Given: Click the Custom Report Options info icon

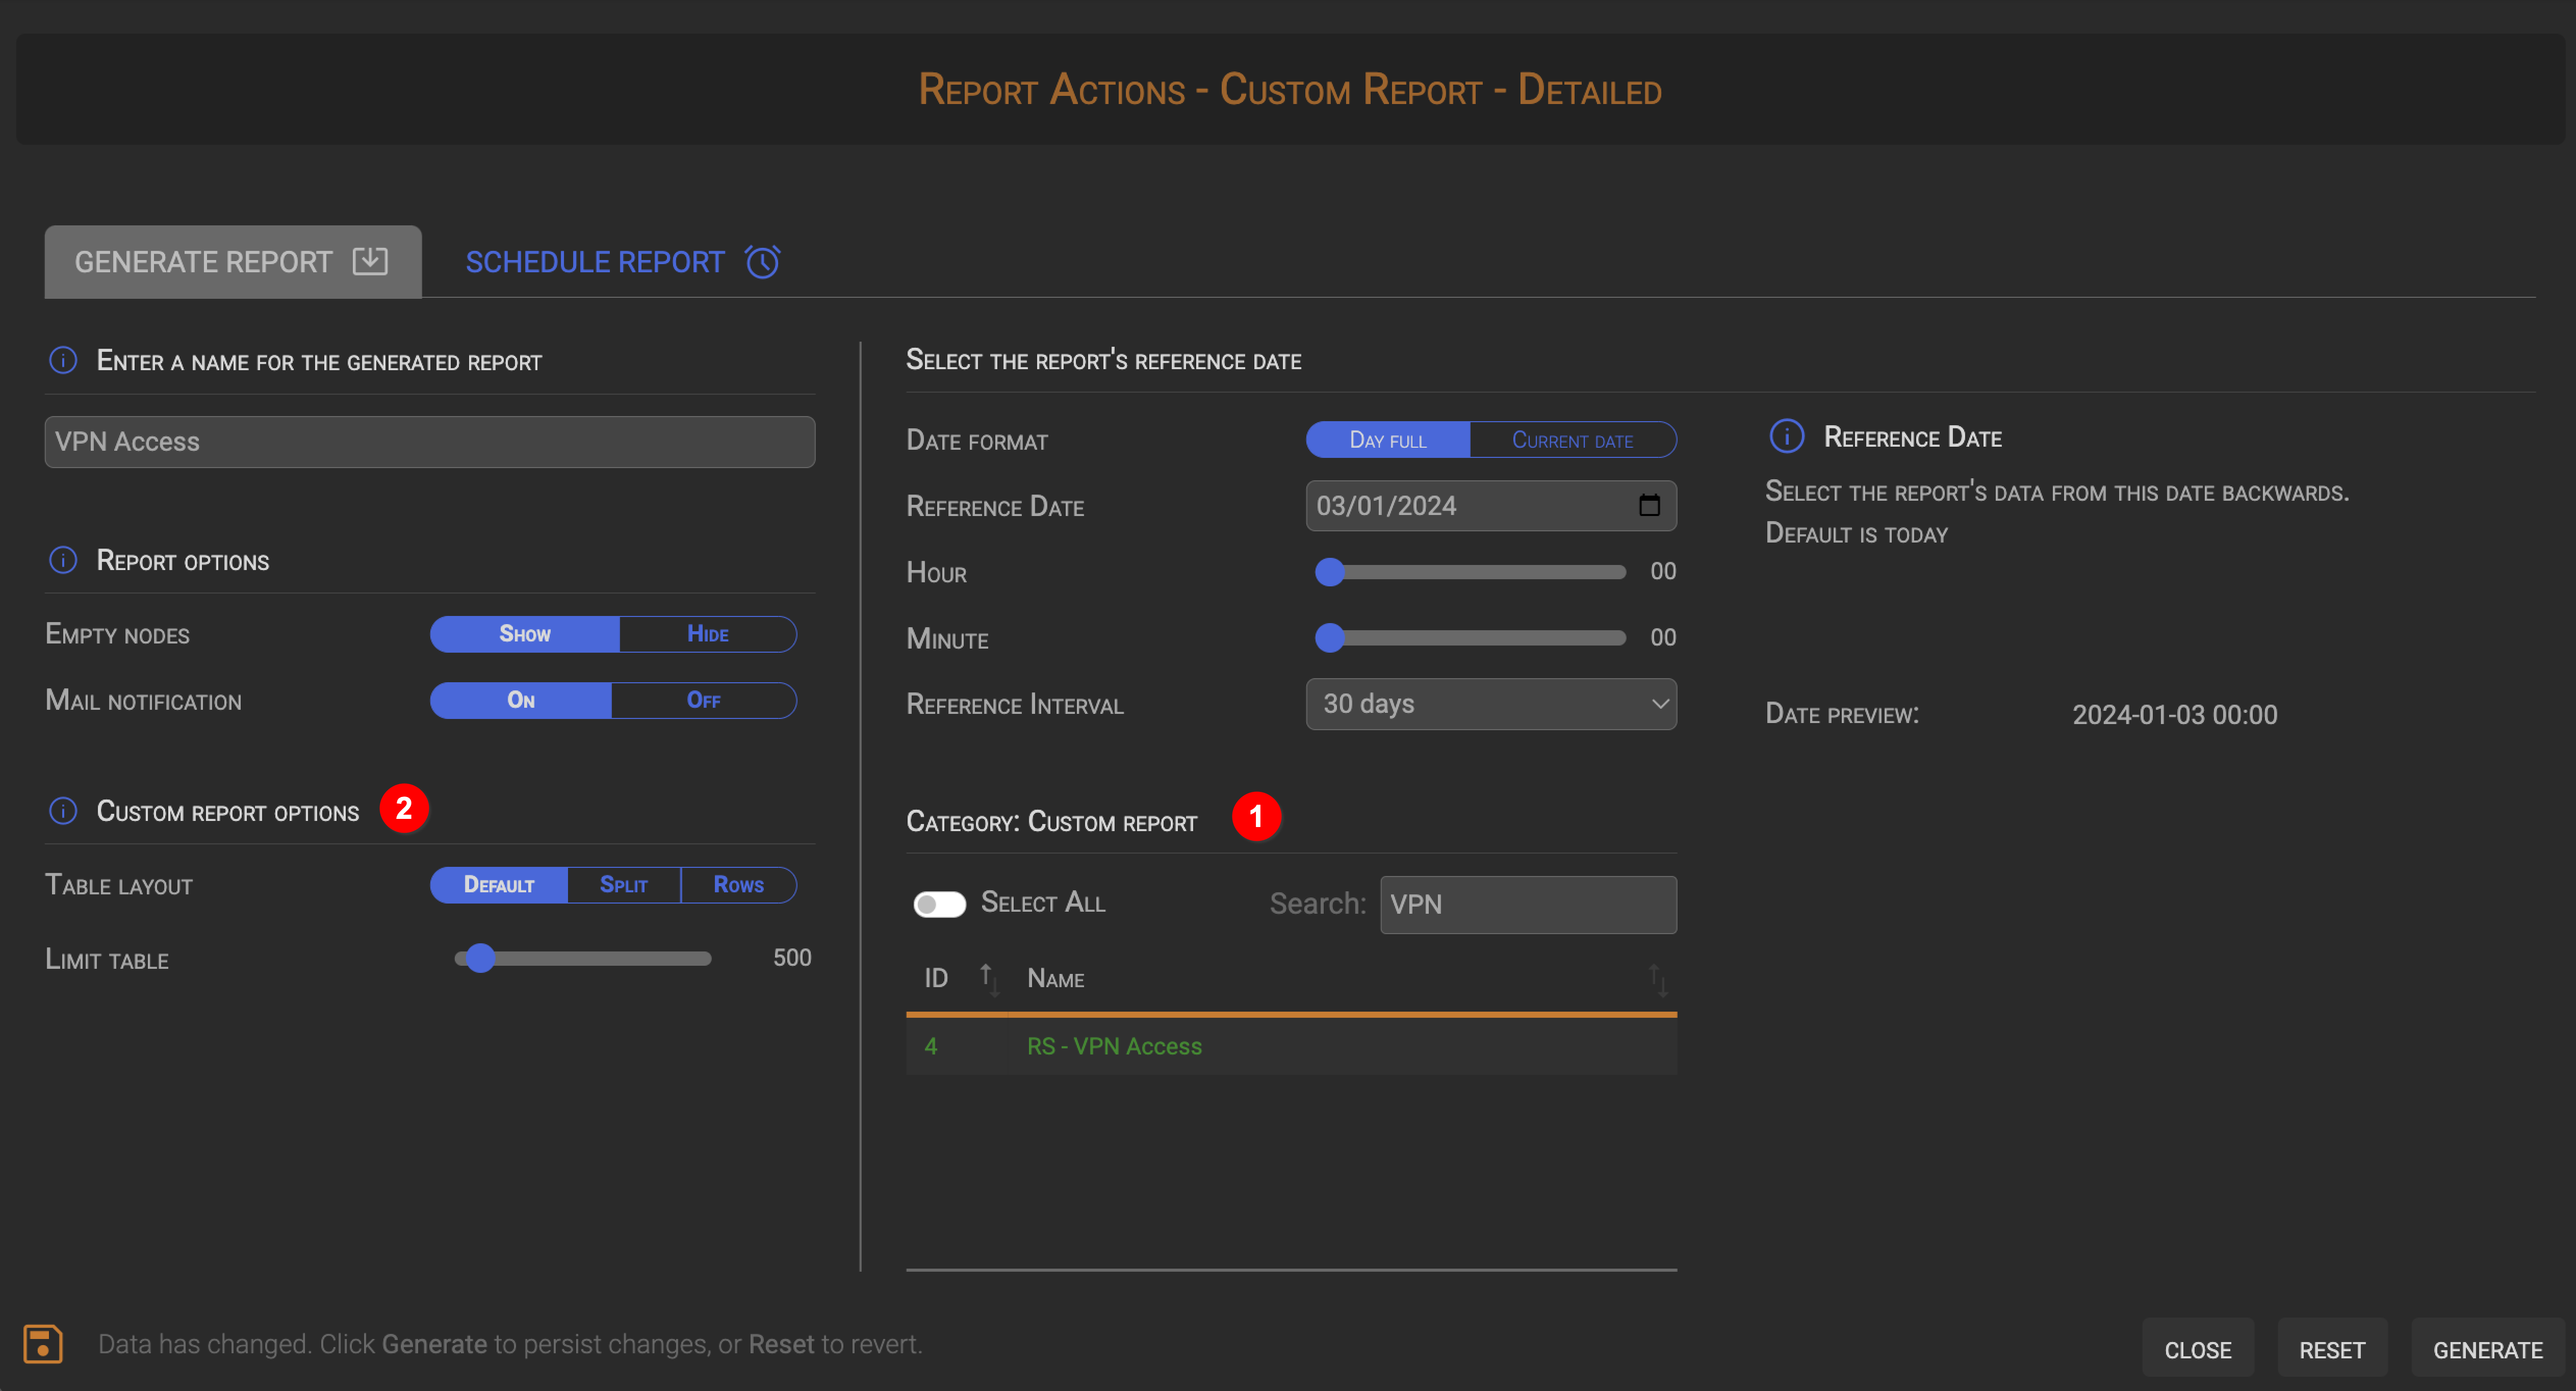Looking at the screenshot, I should tap(63, 811).
